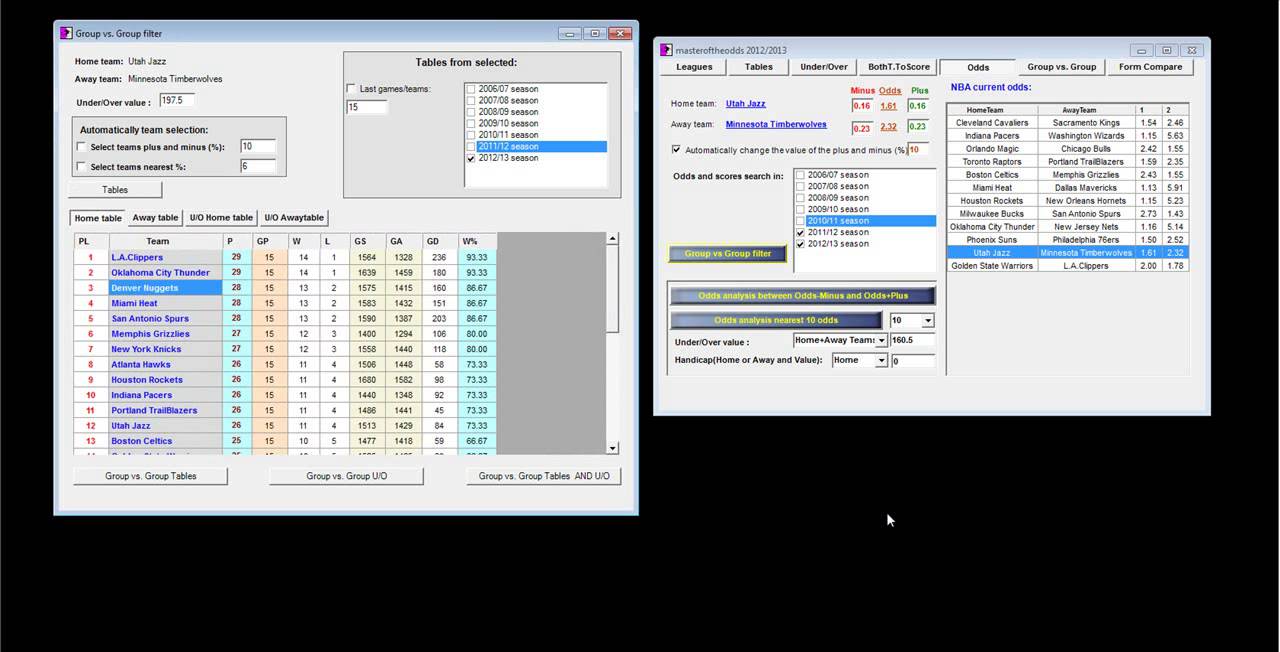
Task: Click the nearest percent field showing 6
Action: tap(257, 167)
